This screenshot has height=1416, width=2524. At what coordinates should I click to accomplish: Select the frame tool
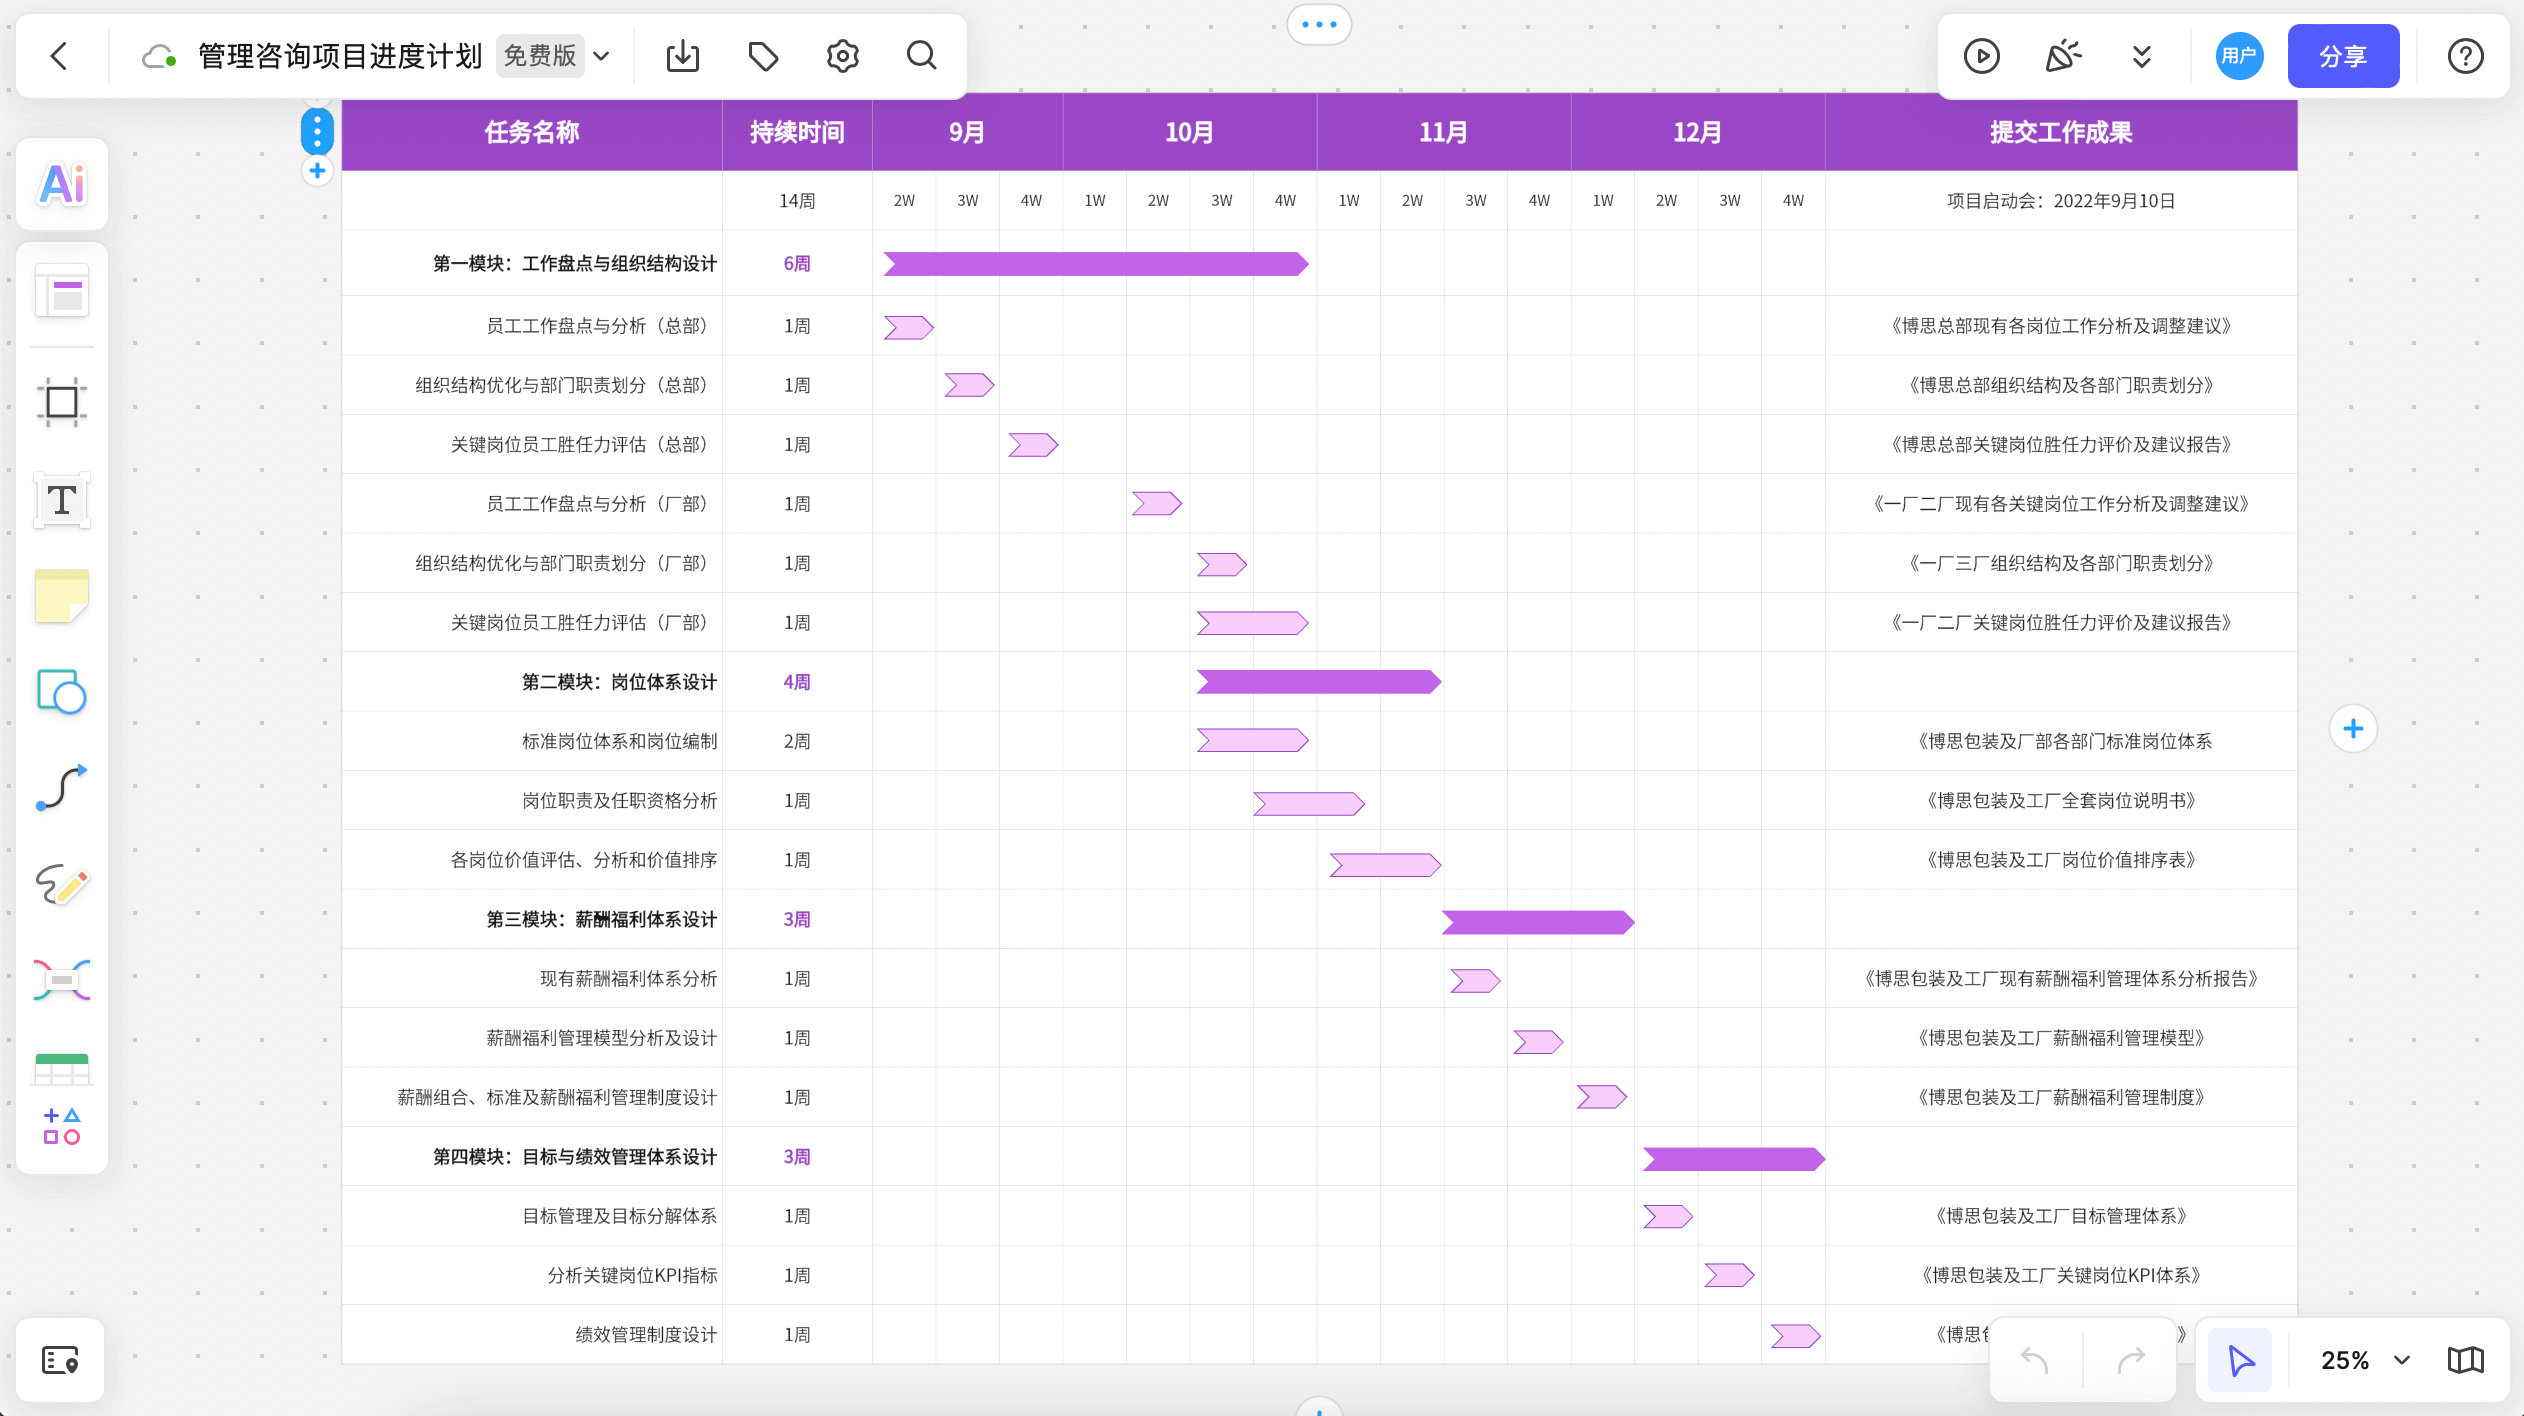pos(62,402)
